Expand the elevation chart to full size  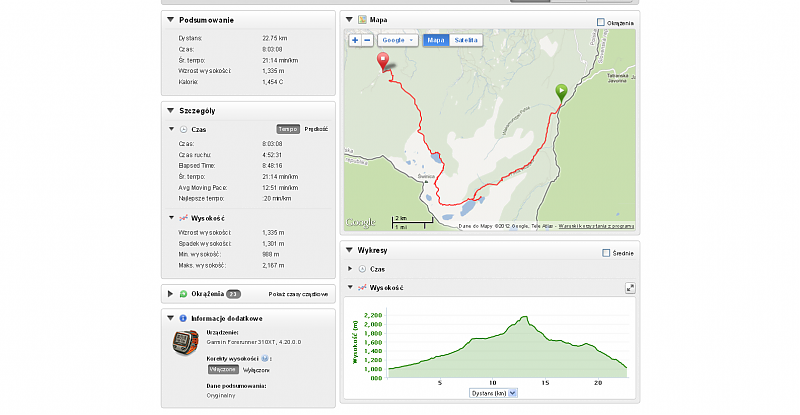point(630,288)
